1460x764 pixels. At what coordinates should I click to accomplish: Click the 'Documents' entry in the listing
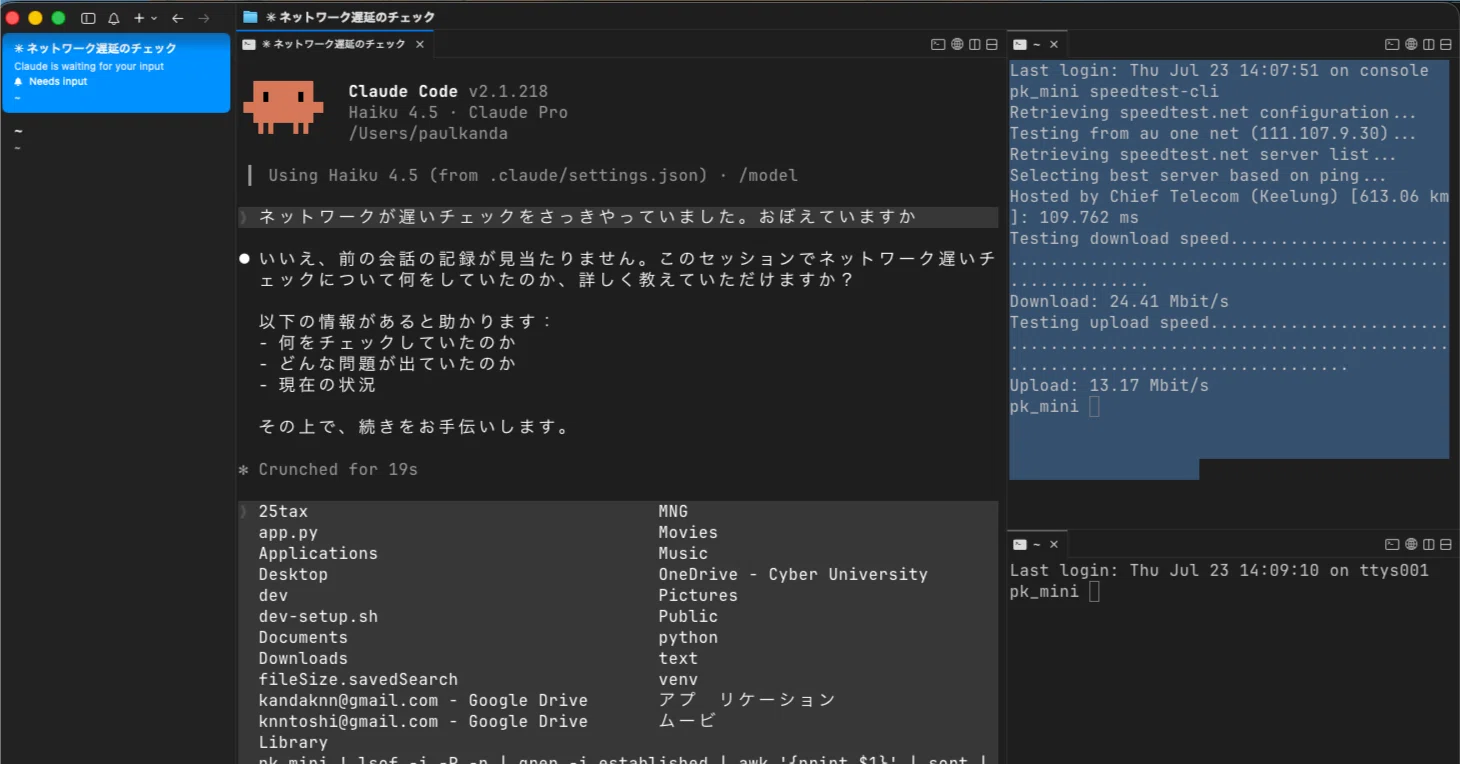pos(303,637)
